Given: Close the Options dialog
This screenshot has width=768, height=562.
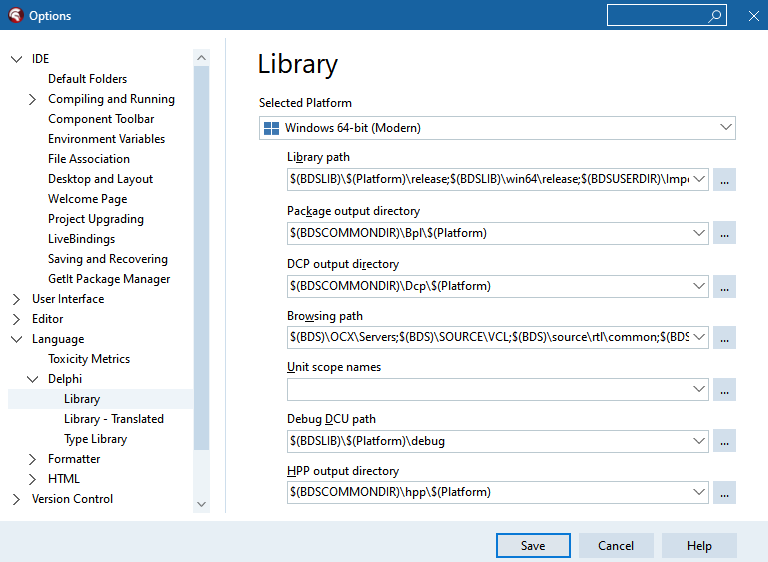Looking at the screenshot, I should click(754, 16).
